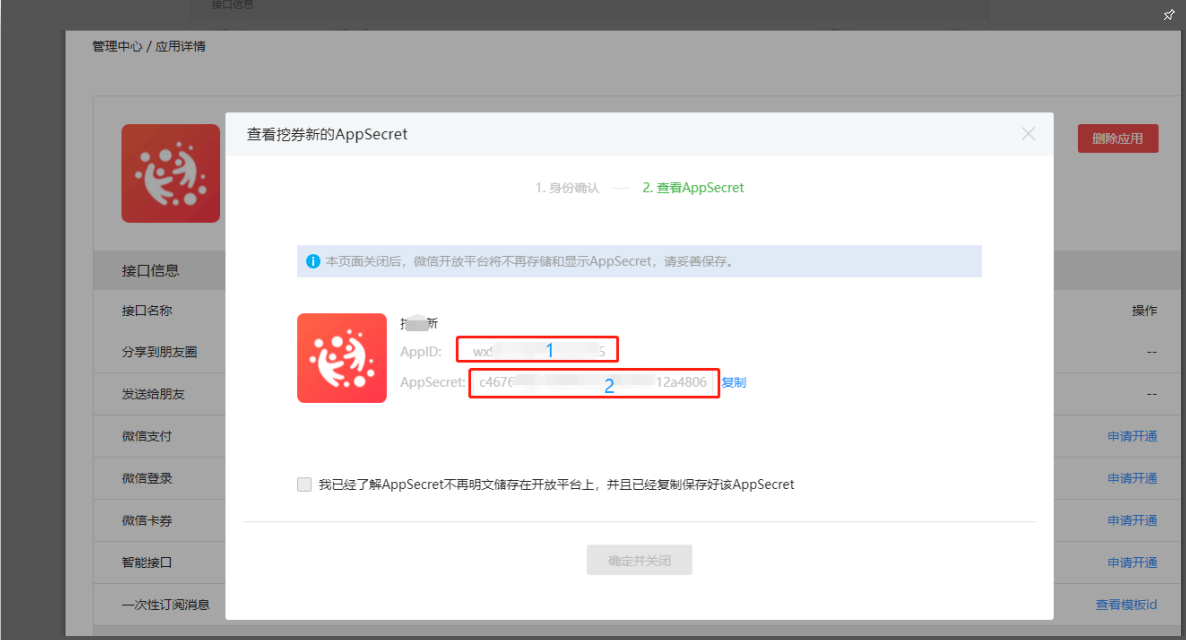1186x640 pixels.
Task: Click 应用详情 in the breadcrumb
Action: pyautogui.click(x=180, y=46)
